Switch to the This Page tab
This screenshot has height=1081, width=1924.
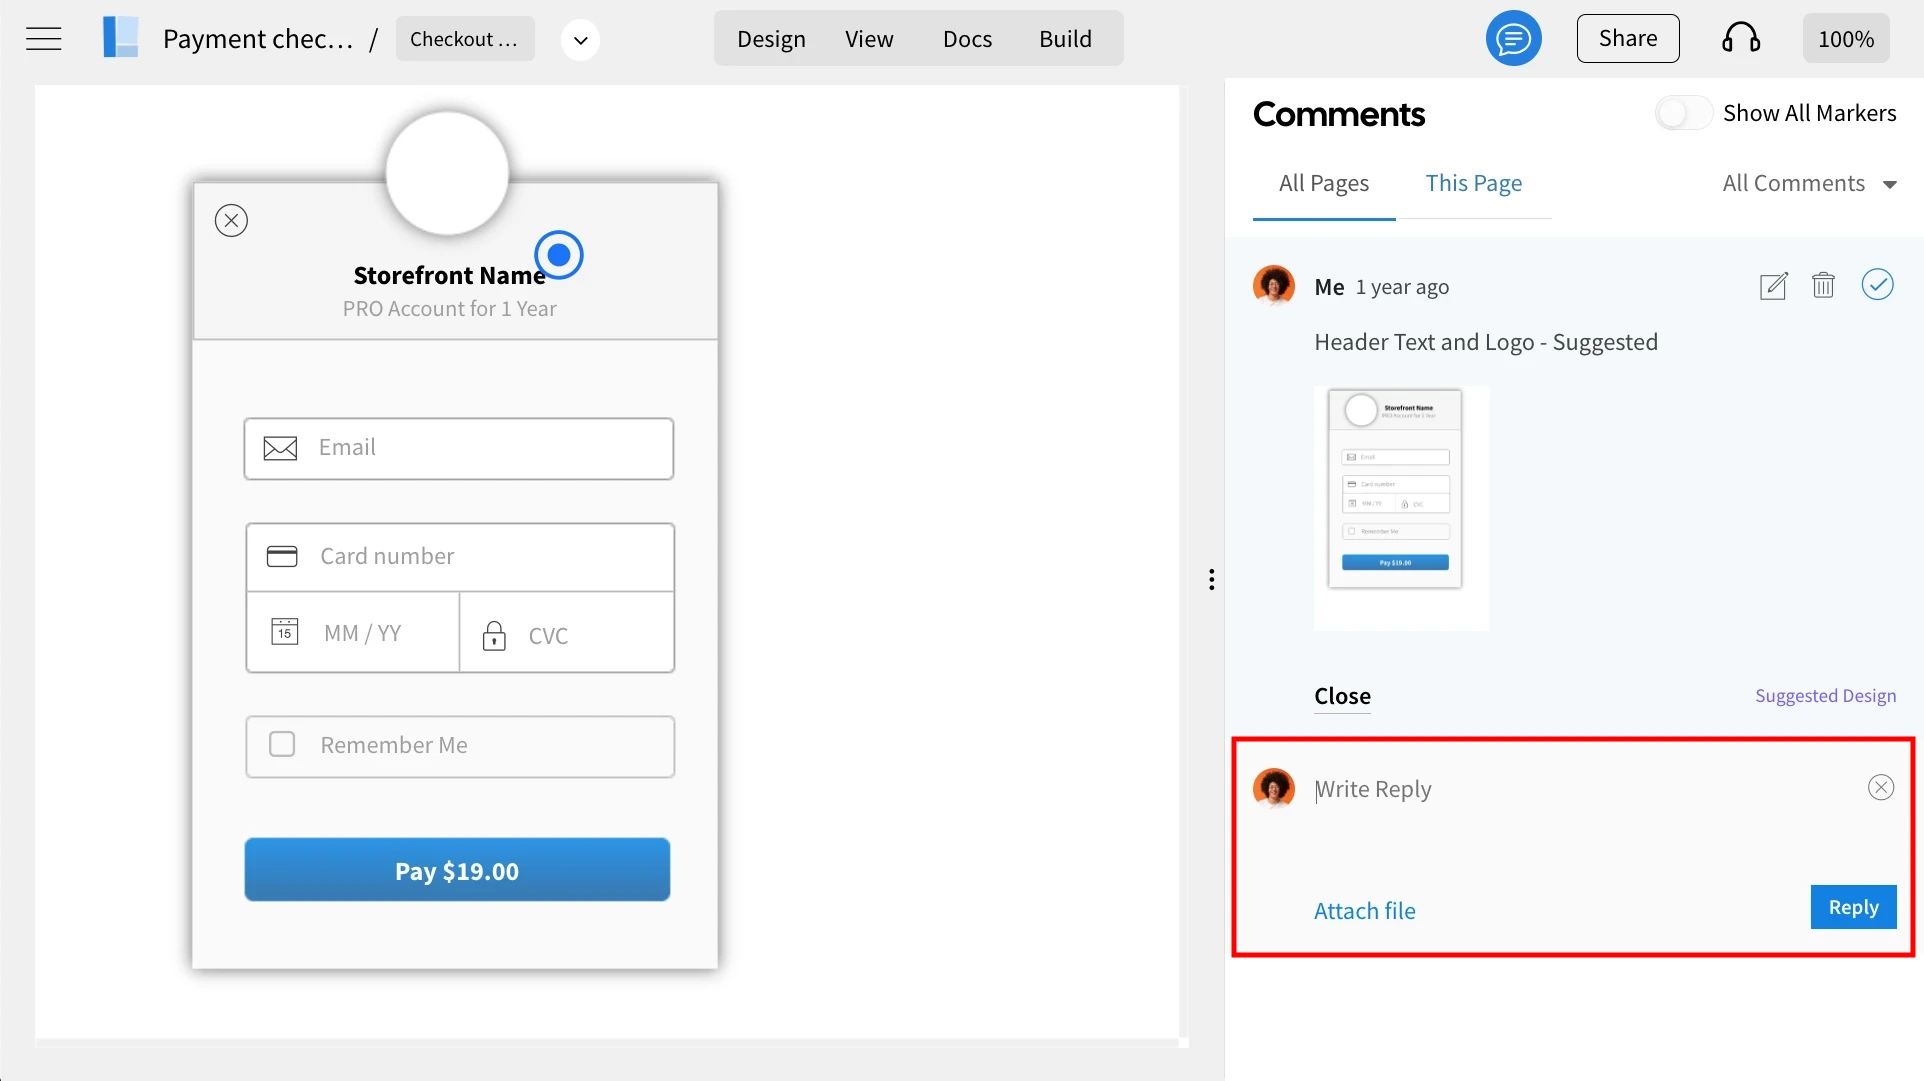(x=1473, y=184)
